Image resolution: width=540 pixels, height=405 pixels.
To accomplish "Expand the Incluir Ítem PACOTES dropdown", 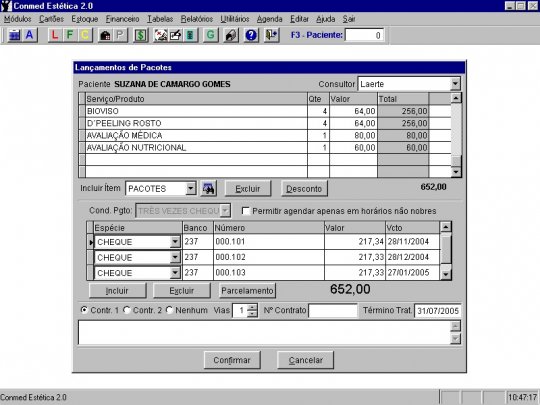I will click(x=190, y=188).
